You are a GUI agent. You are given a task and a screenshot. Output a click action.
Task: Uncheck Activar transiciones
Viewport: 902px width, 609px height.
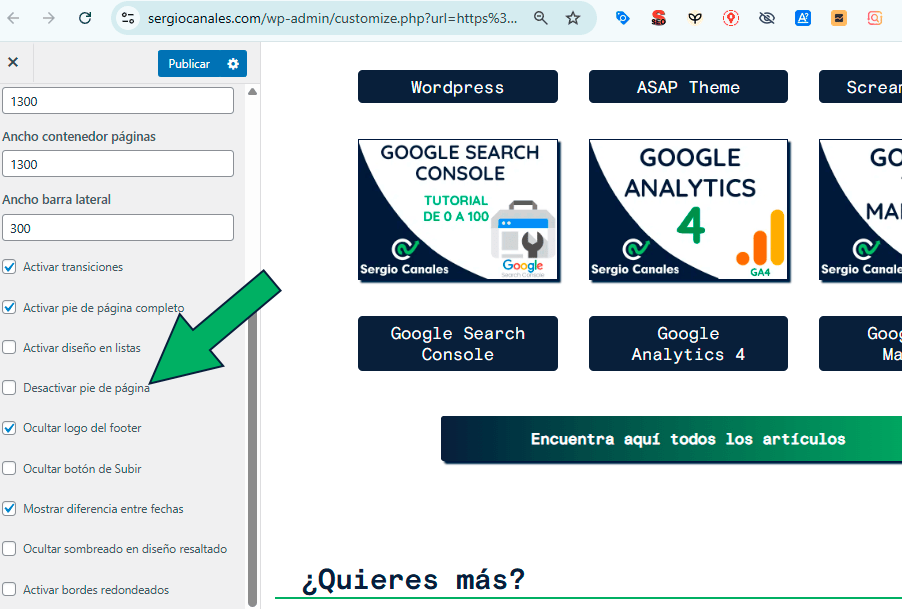tap(10, 268)
